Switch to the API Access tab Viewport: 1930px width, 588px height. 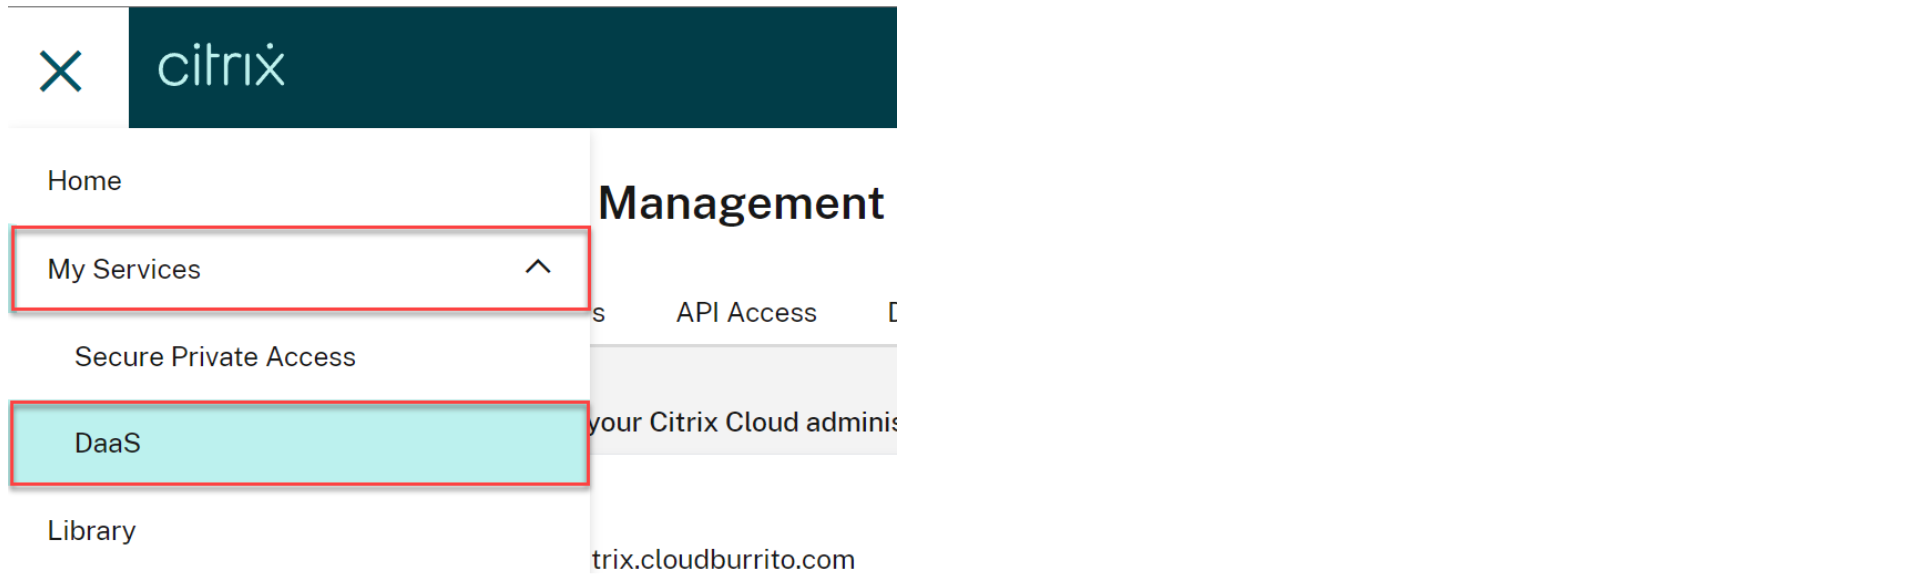[746, 313]
